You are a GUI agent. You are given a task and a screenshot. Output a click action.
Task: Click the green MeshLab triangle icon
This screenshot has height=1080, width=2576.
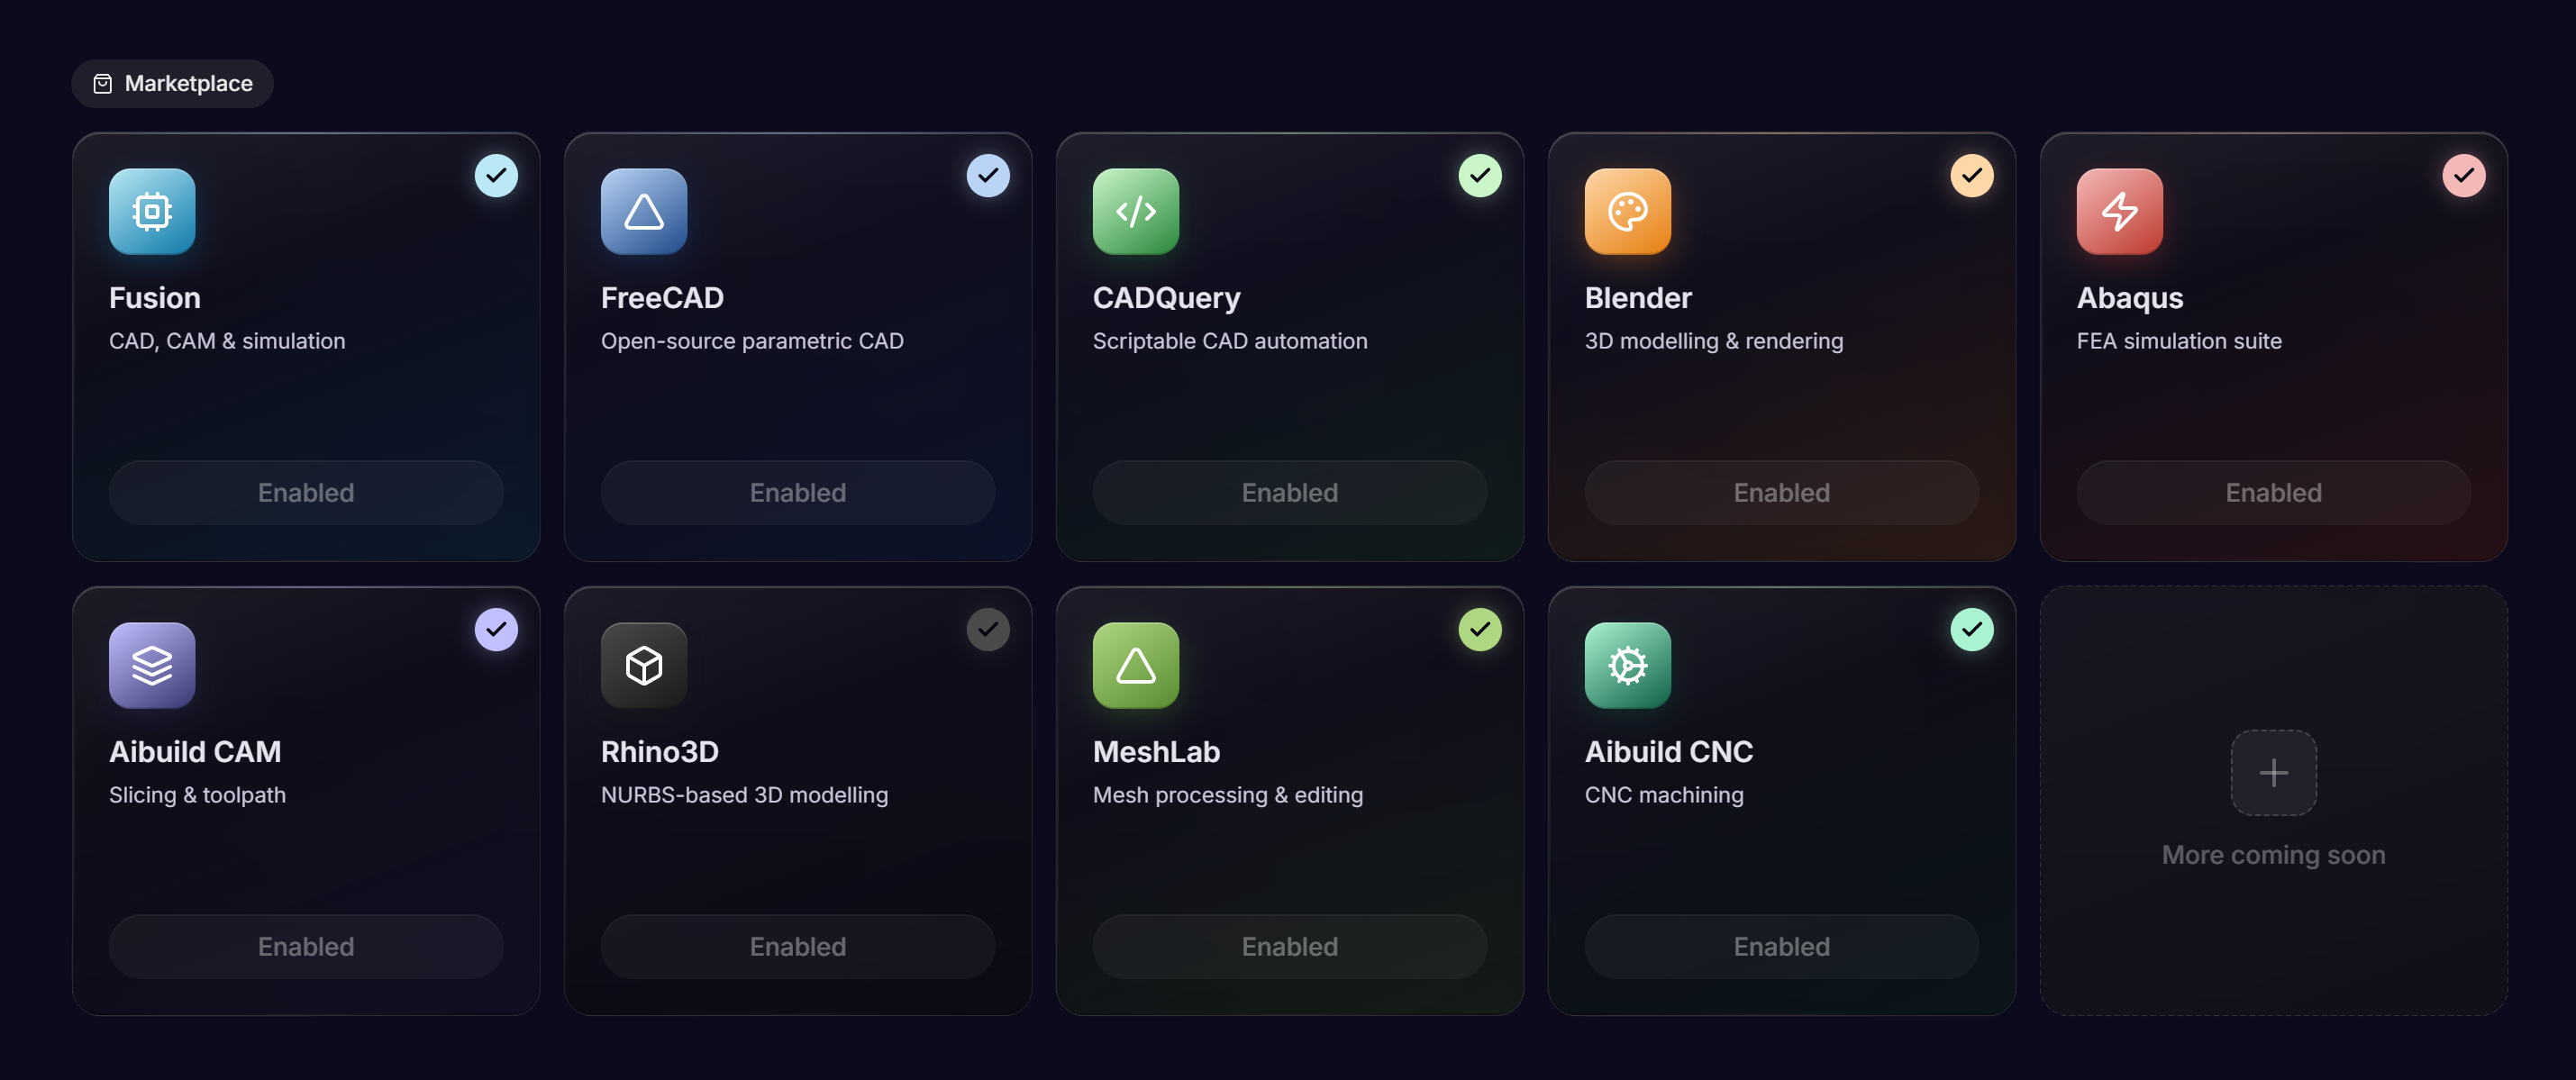coord(1136,666)
